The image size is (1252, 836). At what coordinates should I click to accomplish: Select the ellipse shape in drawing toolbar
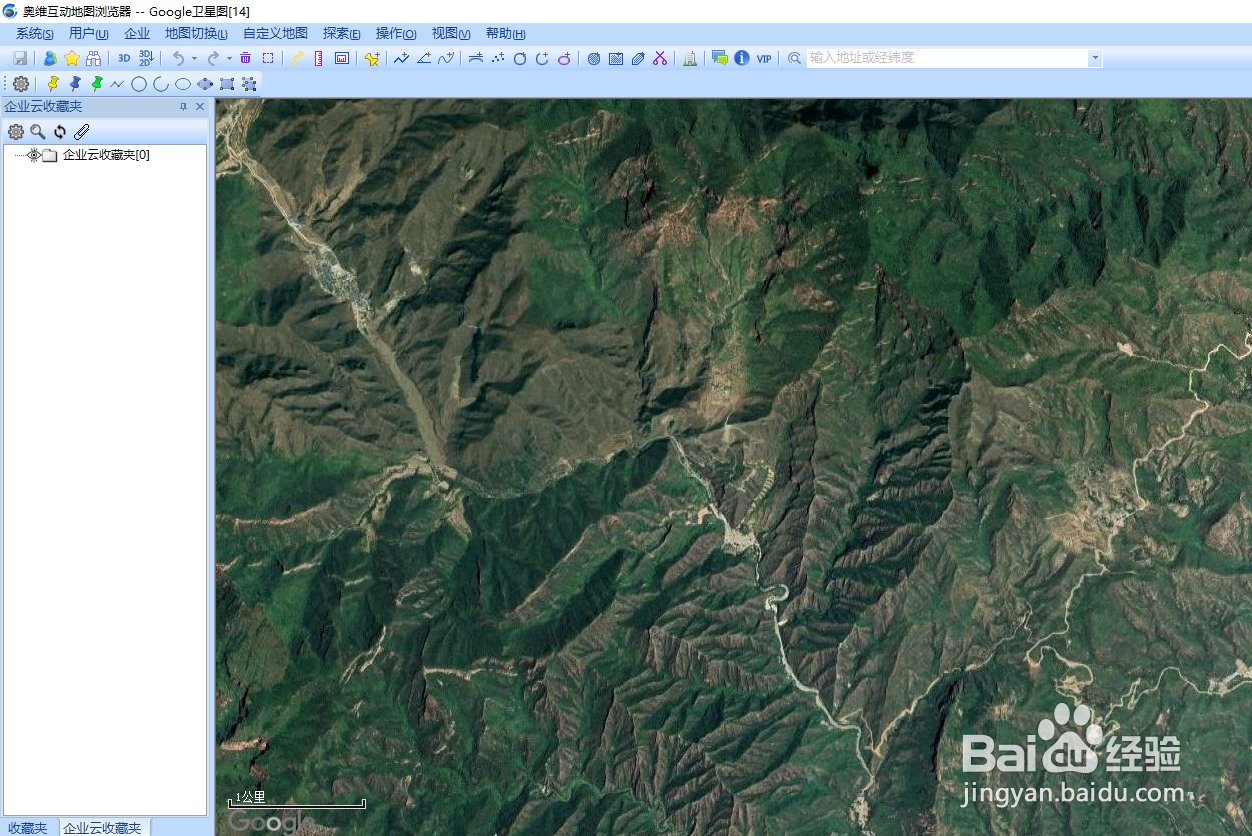(x=183, y=84)
